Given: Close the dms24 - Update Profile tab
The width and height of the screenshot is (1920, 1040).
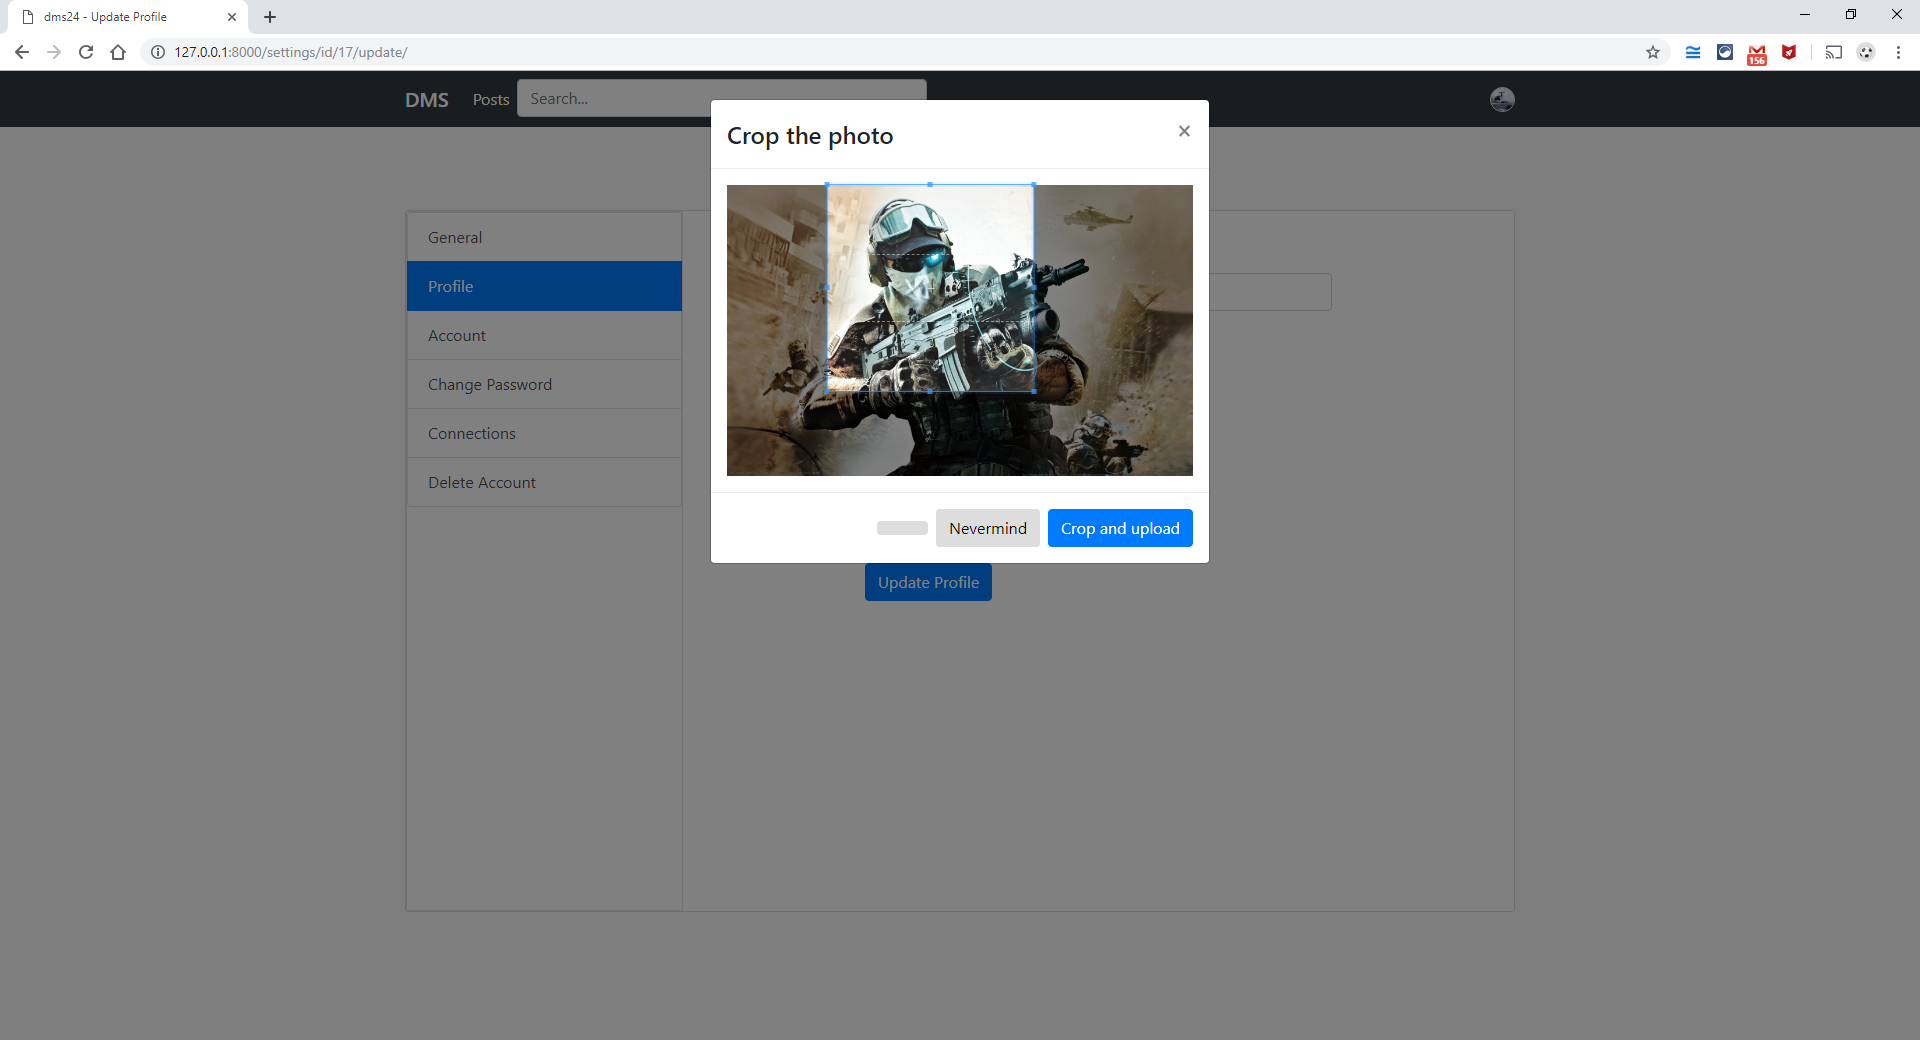Looking at the screenshot, I should (232, 17).
